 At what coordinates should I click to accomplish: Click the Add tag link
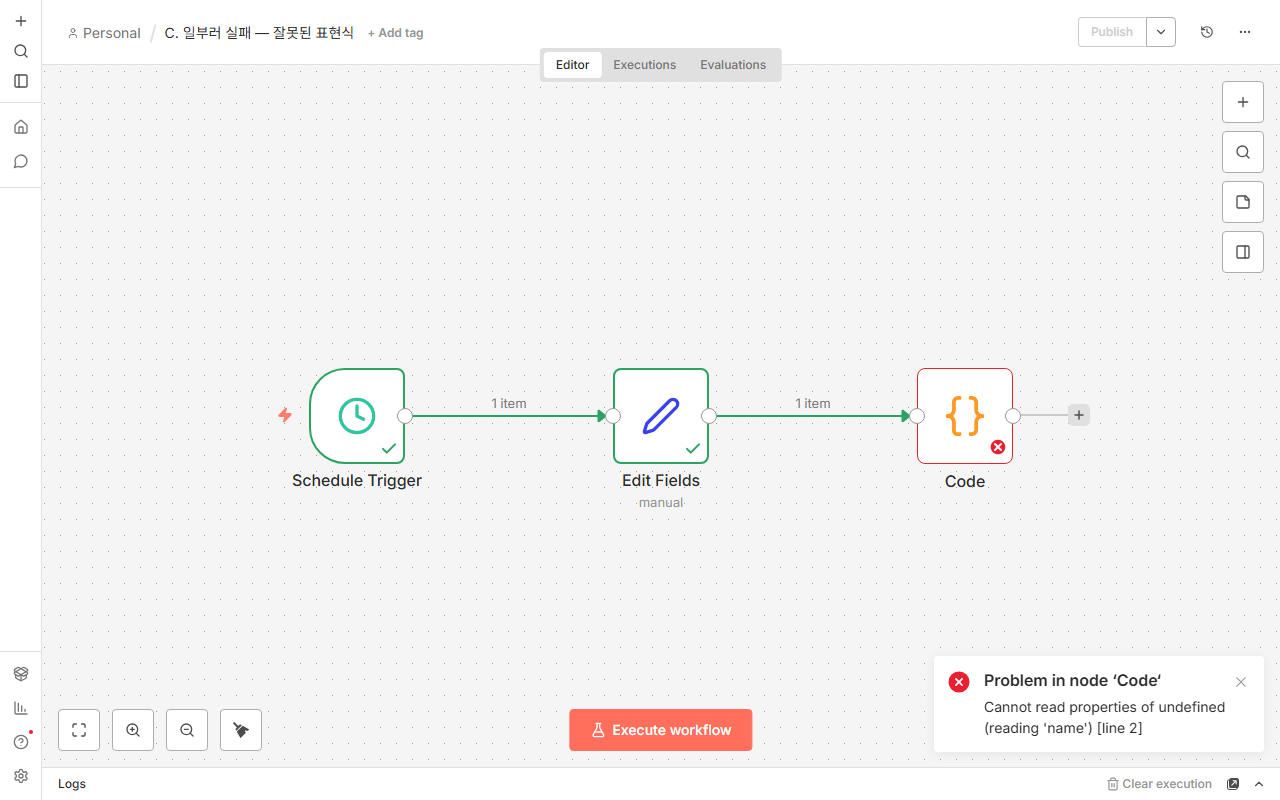(396, 33)
